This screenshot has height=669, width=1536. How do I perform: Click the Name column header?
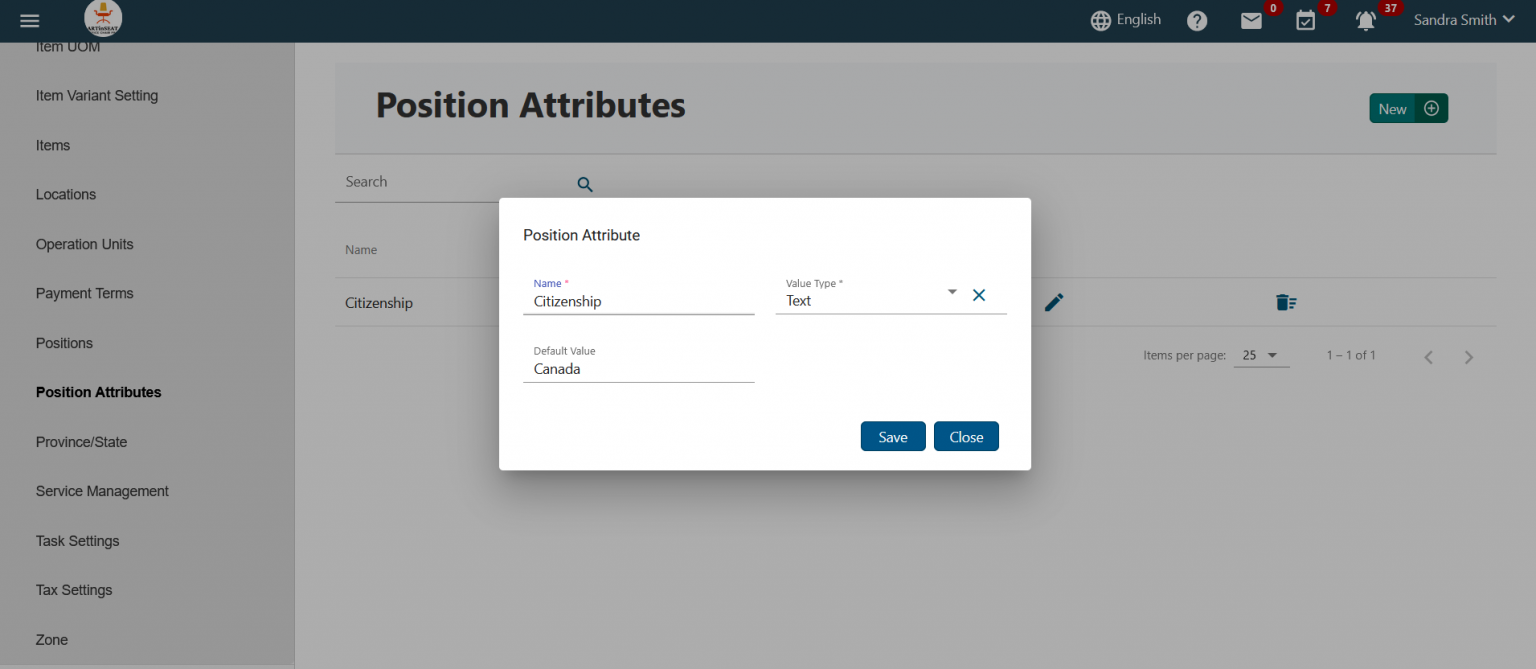[361, 250]
